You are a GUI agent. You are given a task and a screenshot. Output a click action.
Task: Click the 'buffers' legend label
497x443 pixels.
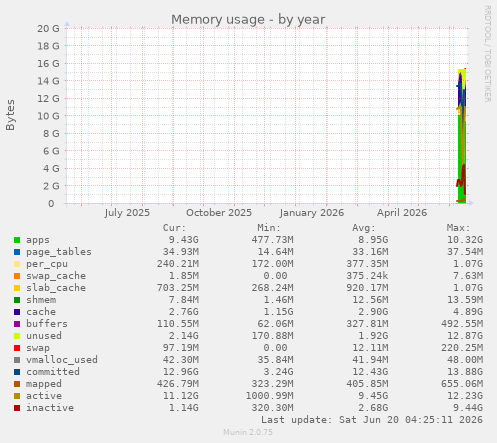pos(47,324)
